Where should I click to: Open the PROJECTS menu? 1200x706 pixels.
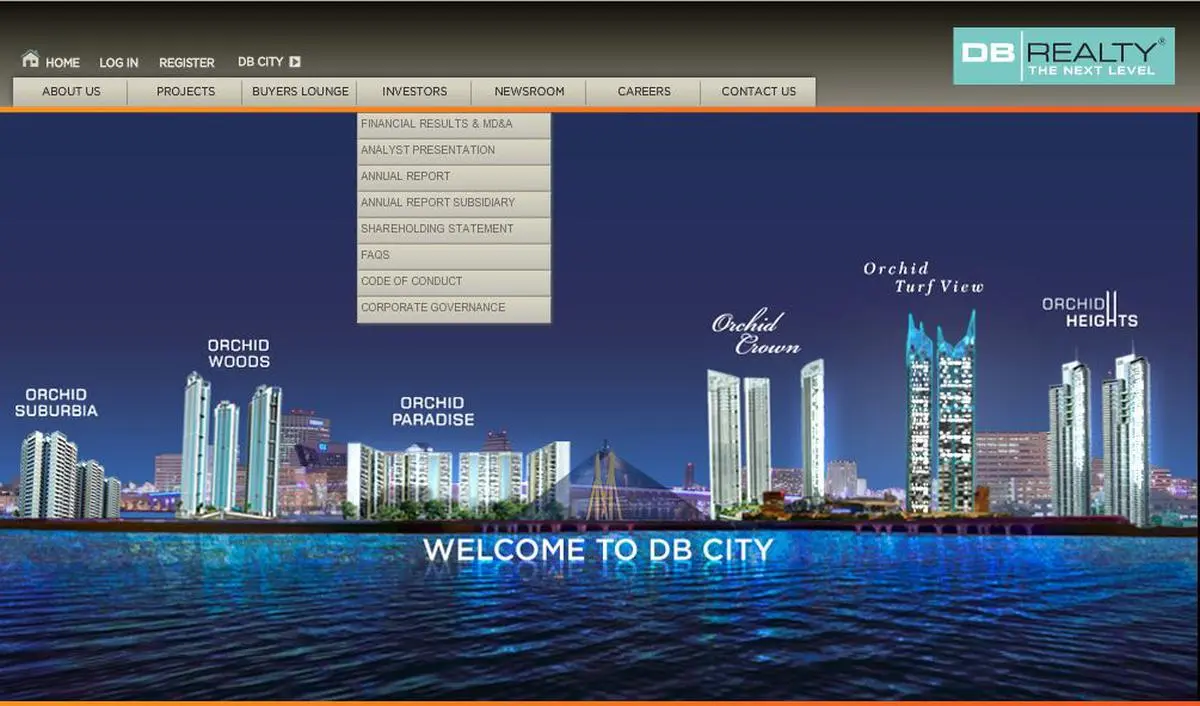click(x=185, y=91)
